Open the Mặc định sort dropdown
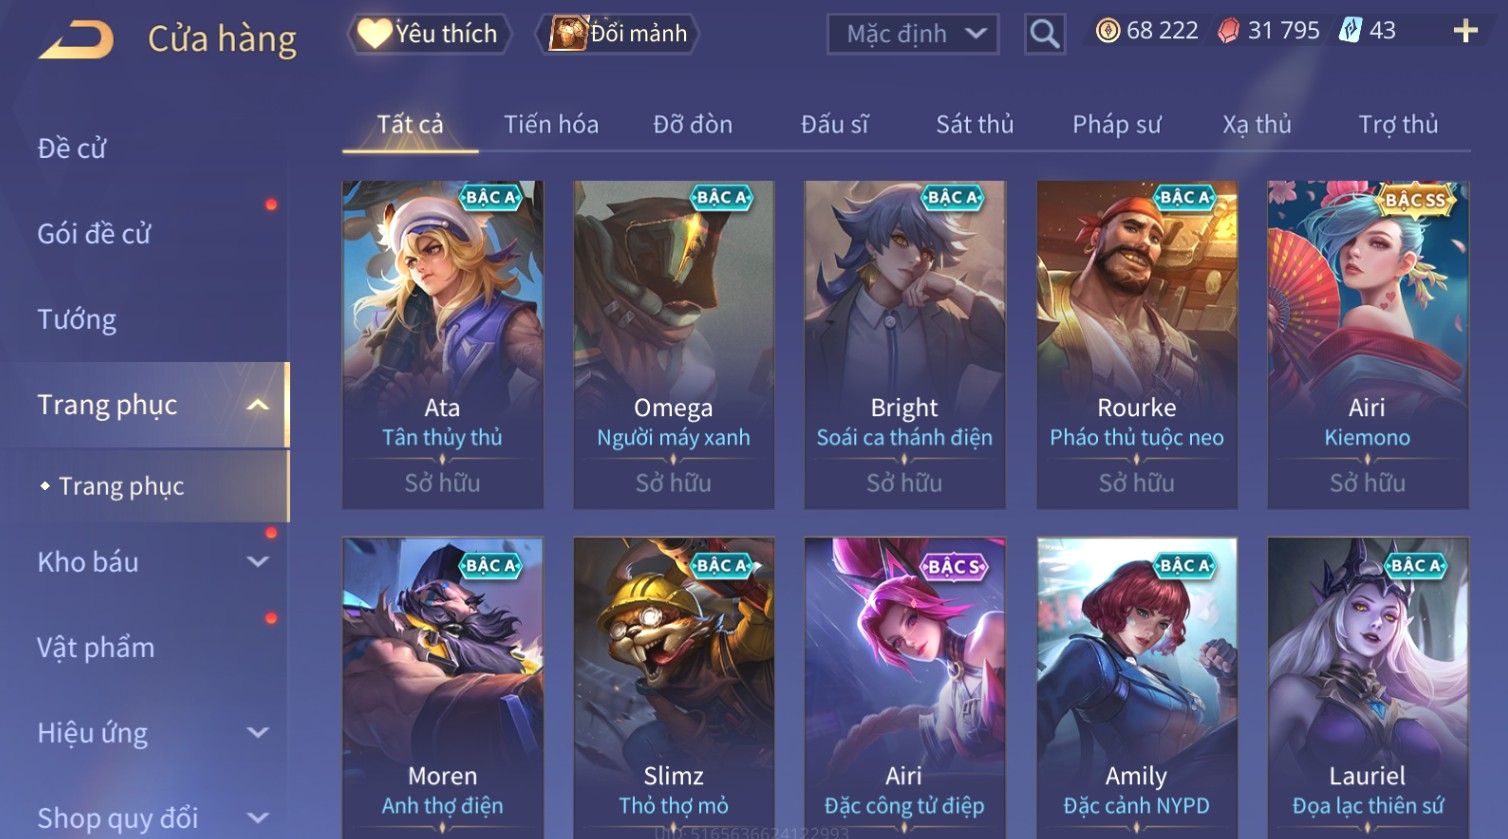Image resolution: width=1508 pixels, height=839 pixels. (x=913, y=34)
